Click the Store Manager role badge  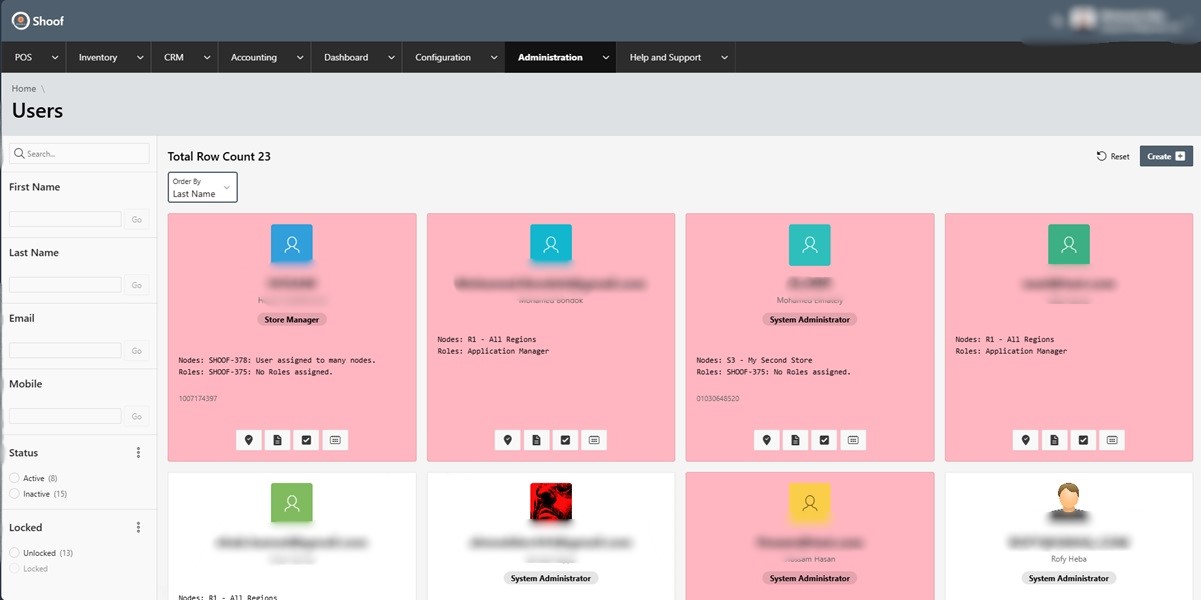tap(292, 320)
